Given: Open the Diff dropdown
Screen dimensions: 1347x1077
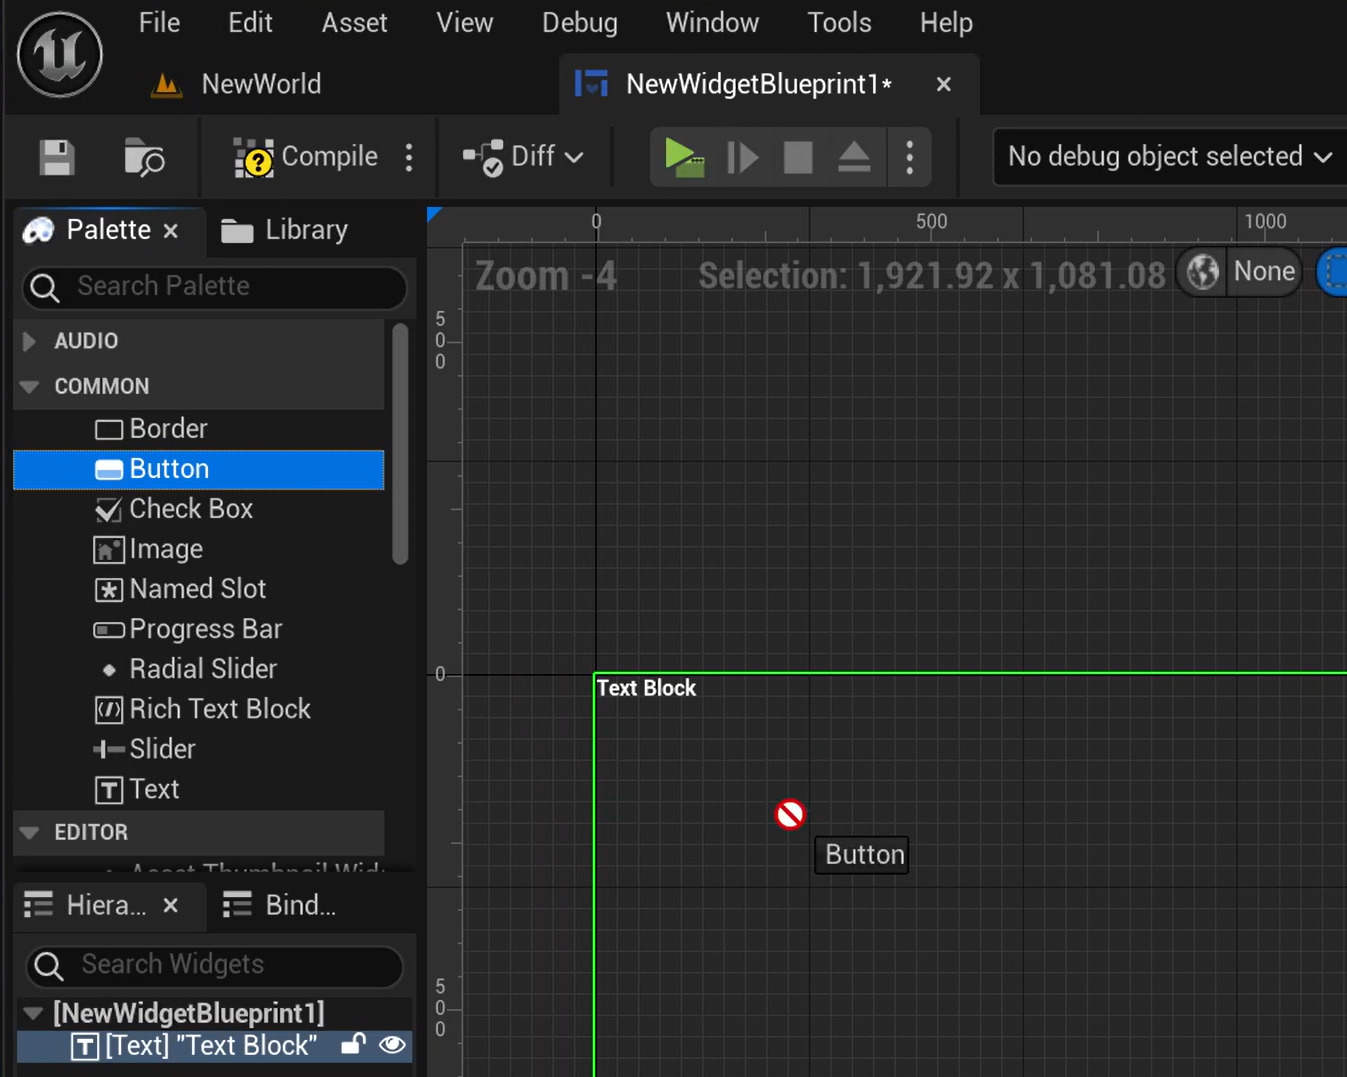Looking at the screenshot, I should click(523, 157).
